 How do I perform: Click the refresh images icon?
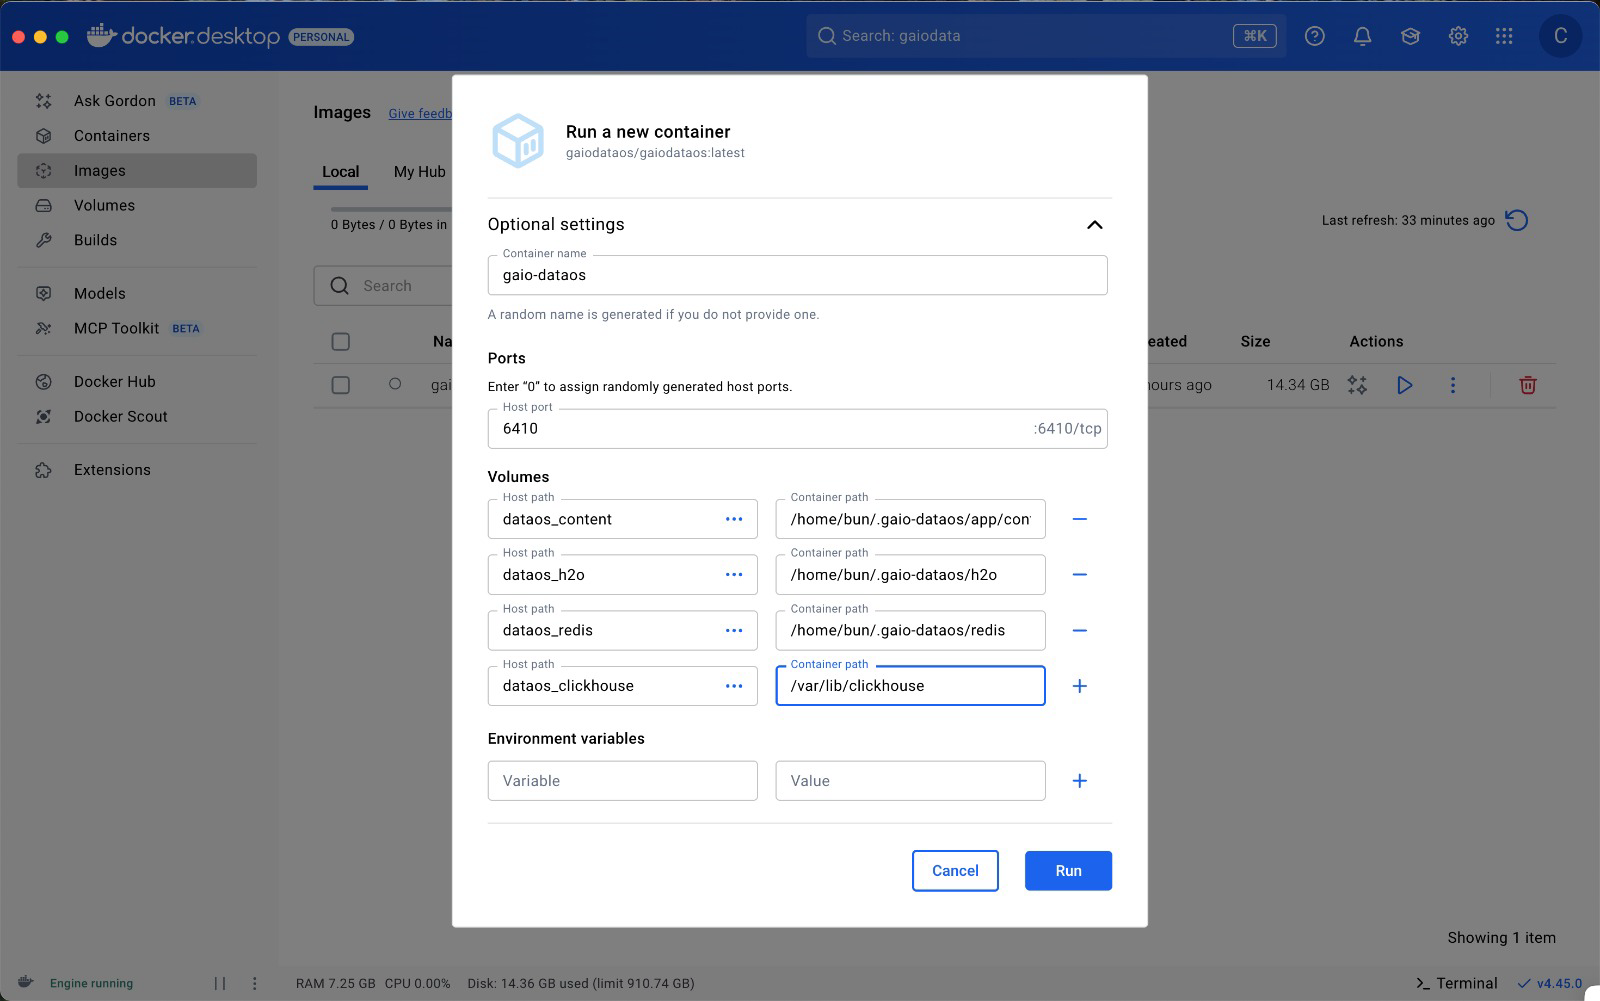[x=1517, y=220]
